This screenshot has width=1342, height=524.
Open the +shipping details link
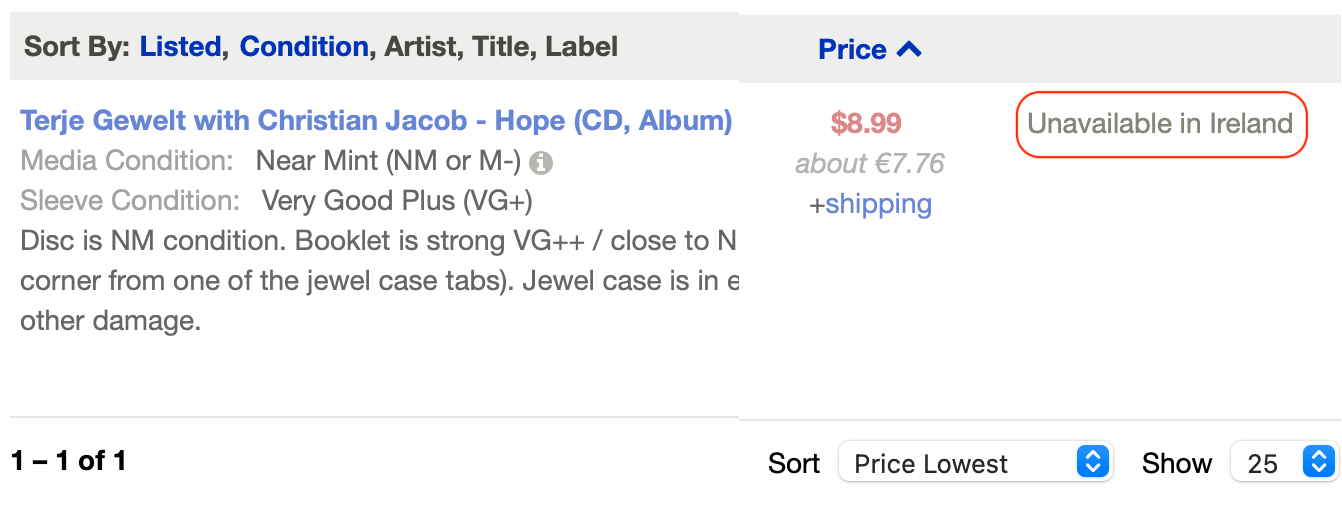click(870, 204)
